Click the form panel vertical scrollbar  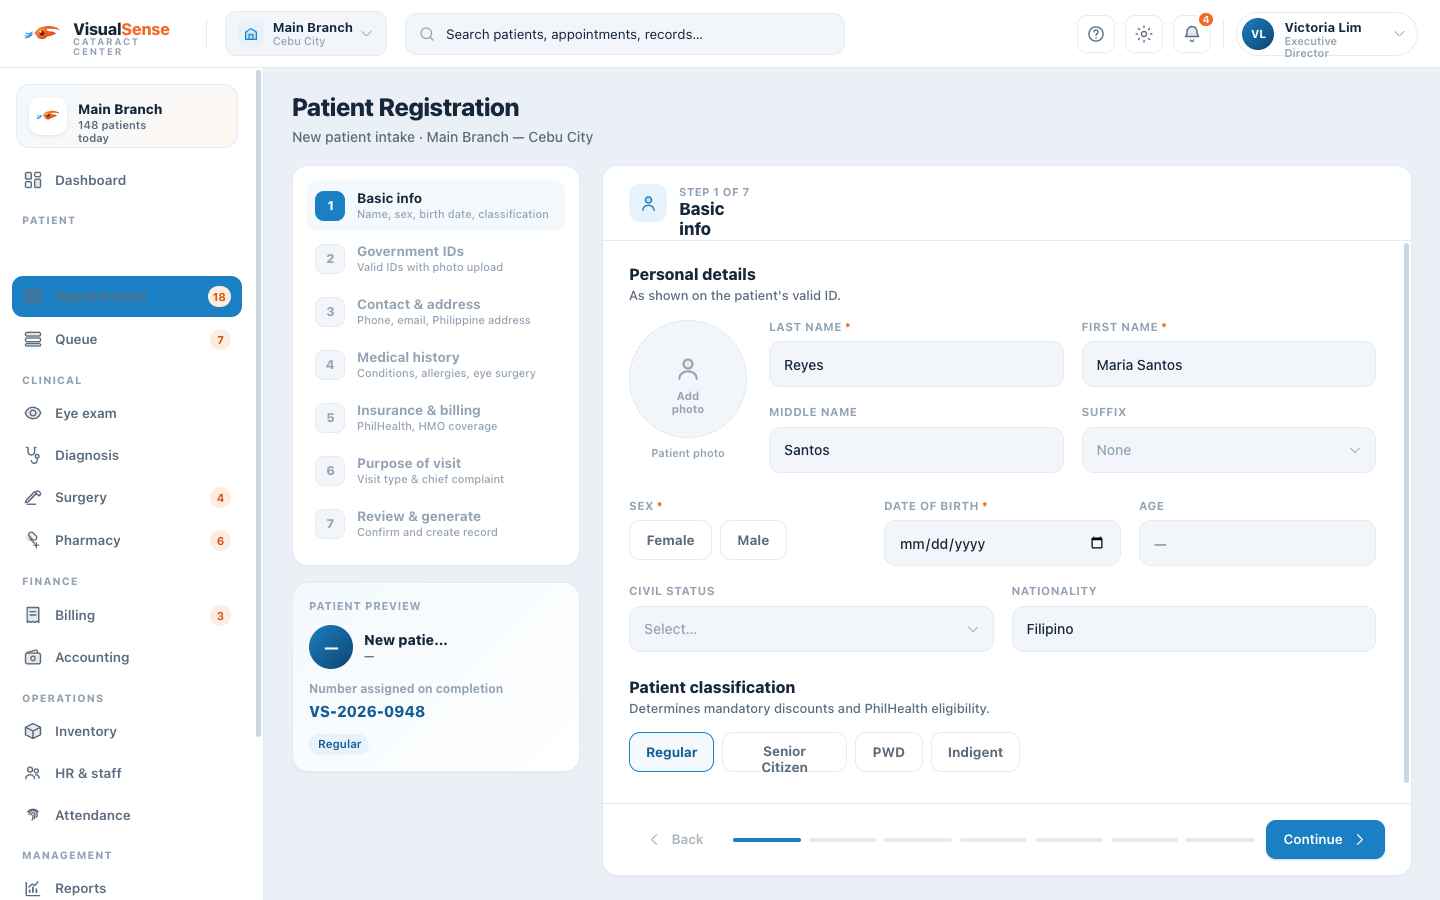click(1406, 512)
